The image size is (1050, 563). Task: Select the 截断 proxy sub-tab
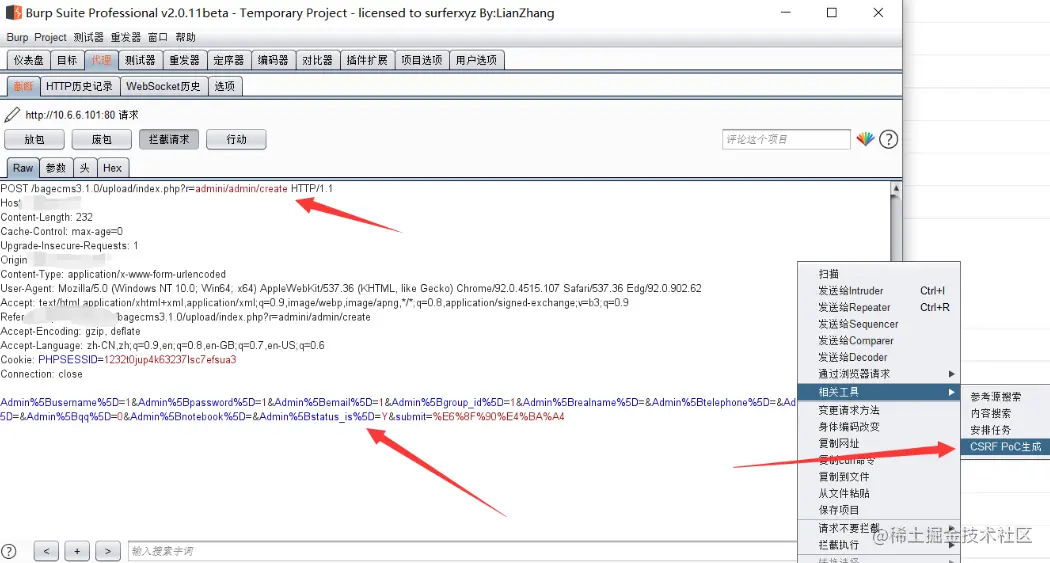(23, 86)
